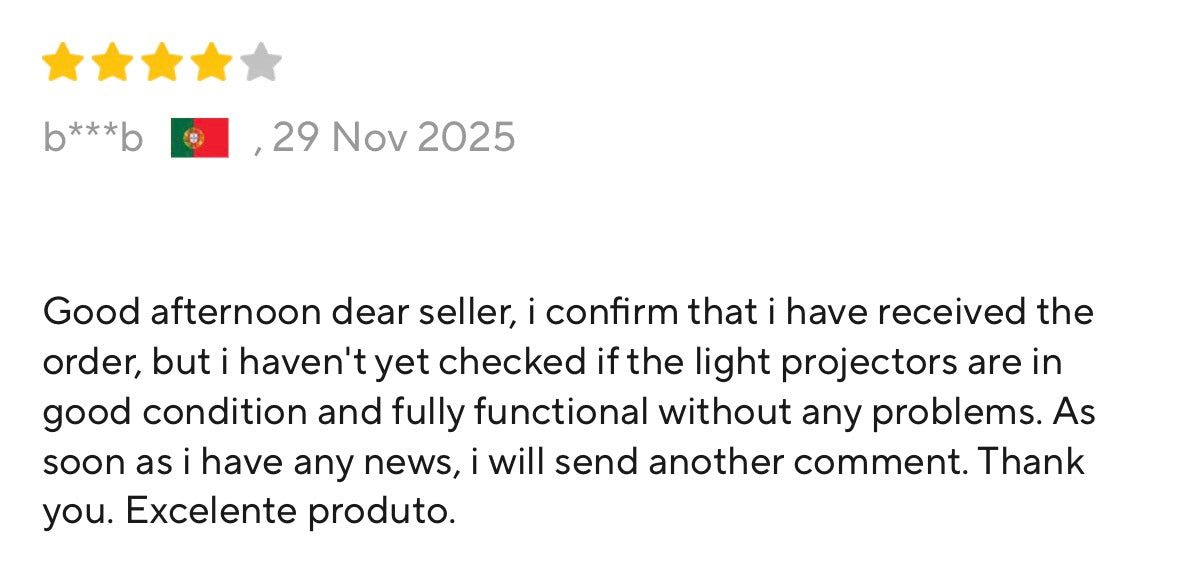Click the third yellow rating star
This screenshot has width=1179, height=562.
tap(162, 62)
